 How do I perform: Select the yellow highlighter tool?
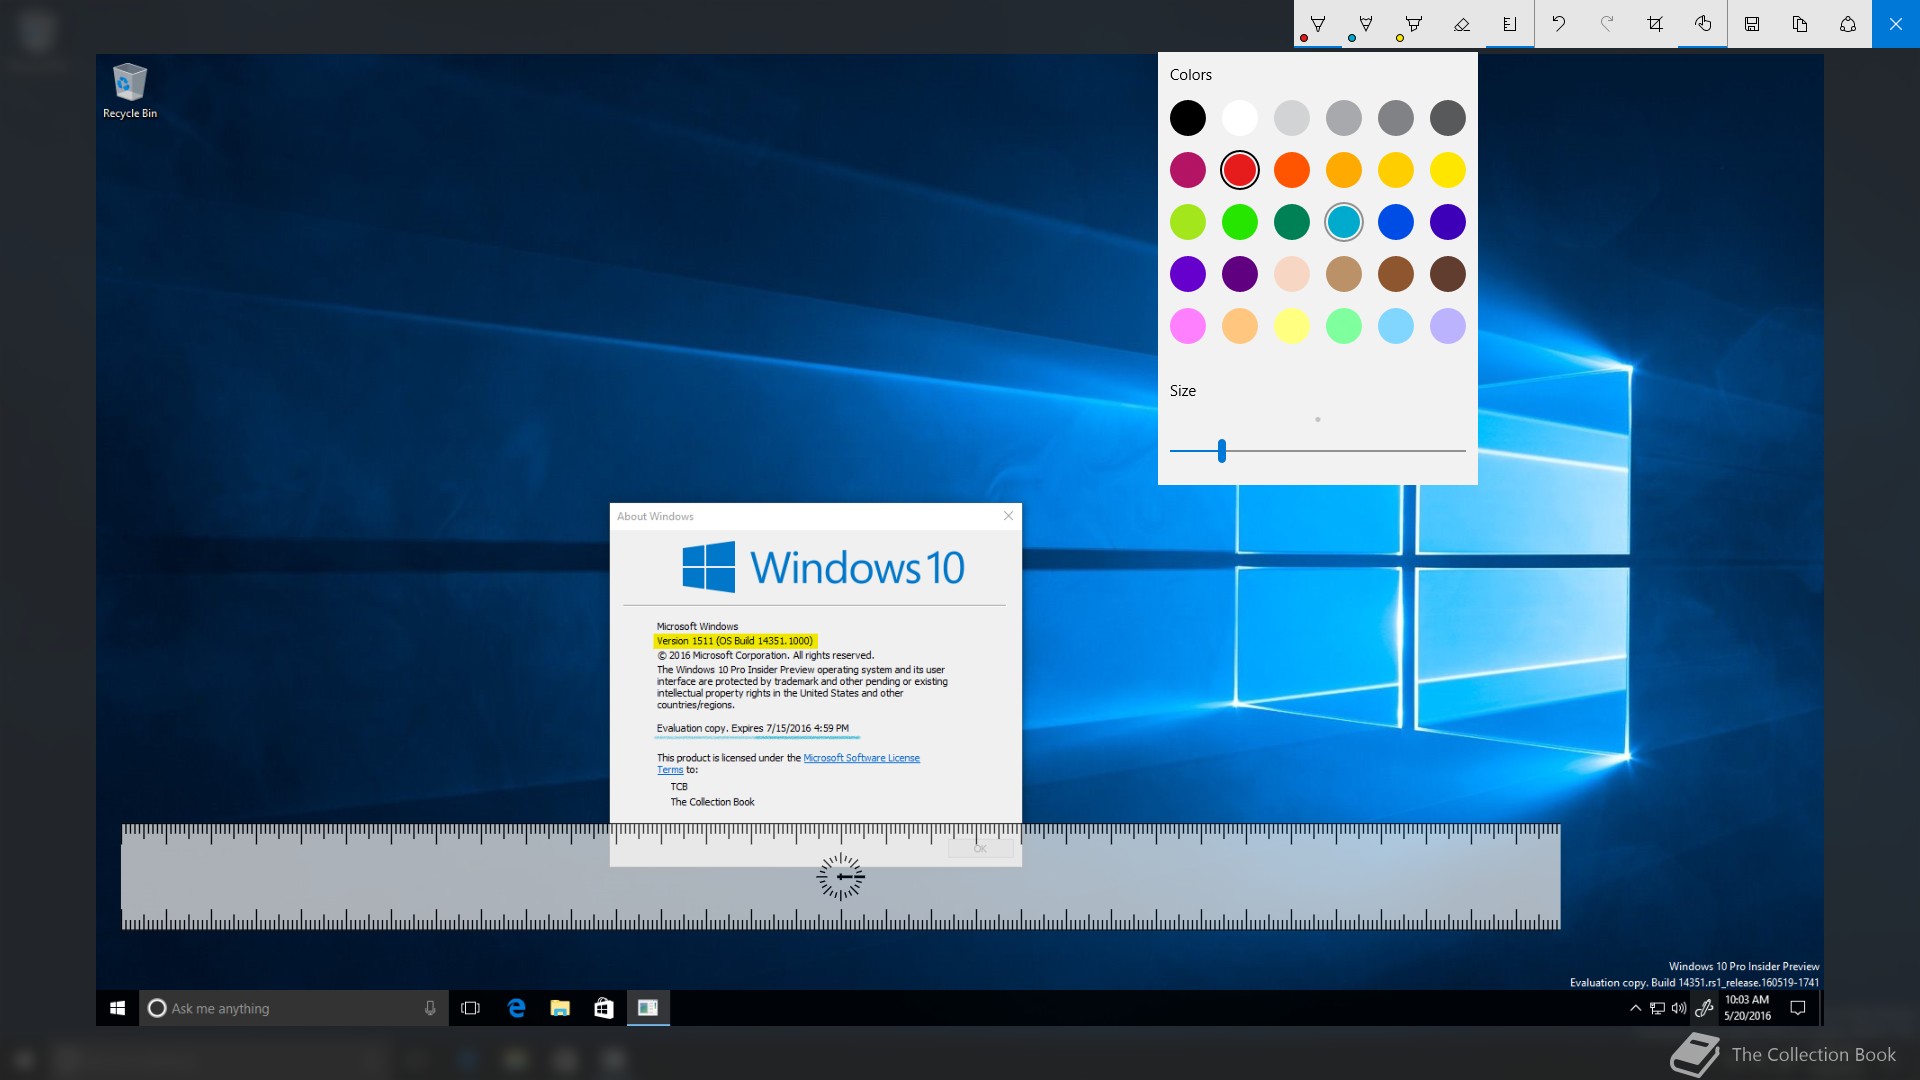(x=1414, y=24)
